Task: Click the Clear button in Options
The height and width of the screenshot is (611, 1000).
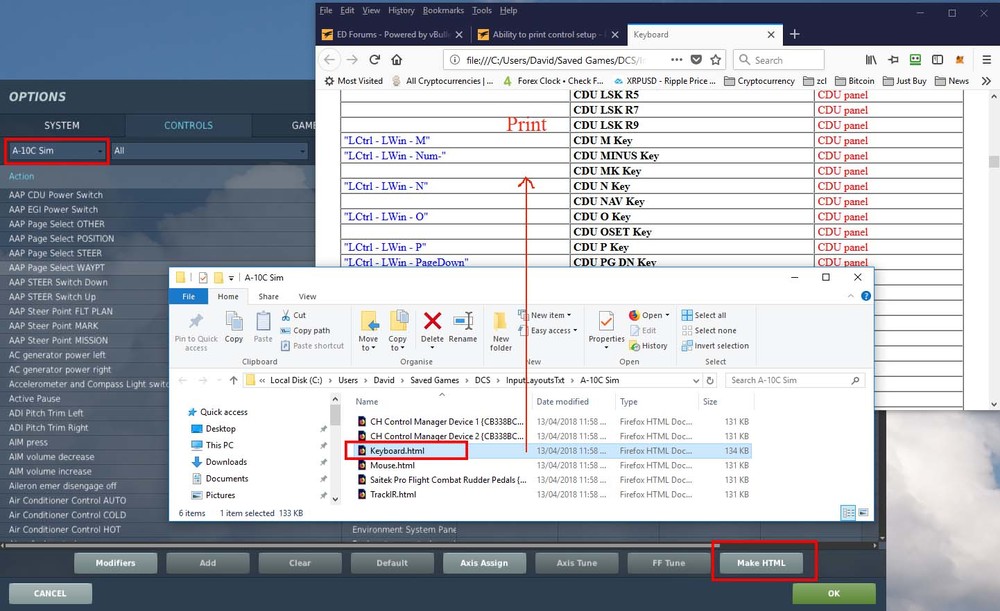Action: point(300,563)
